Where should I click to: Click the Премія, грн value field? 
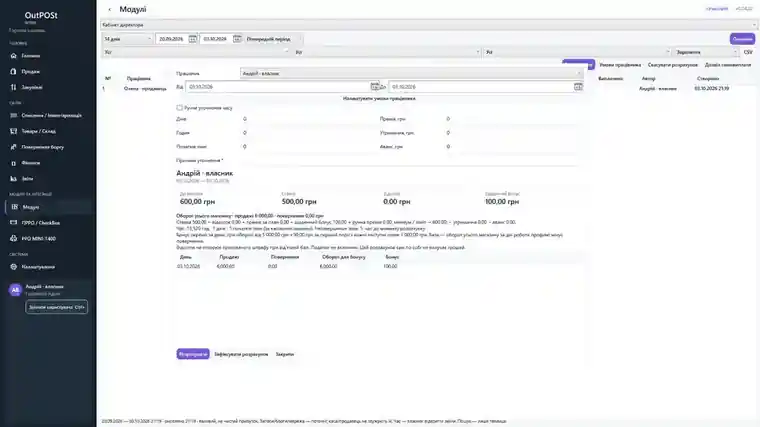click(x=513, y=119)
